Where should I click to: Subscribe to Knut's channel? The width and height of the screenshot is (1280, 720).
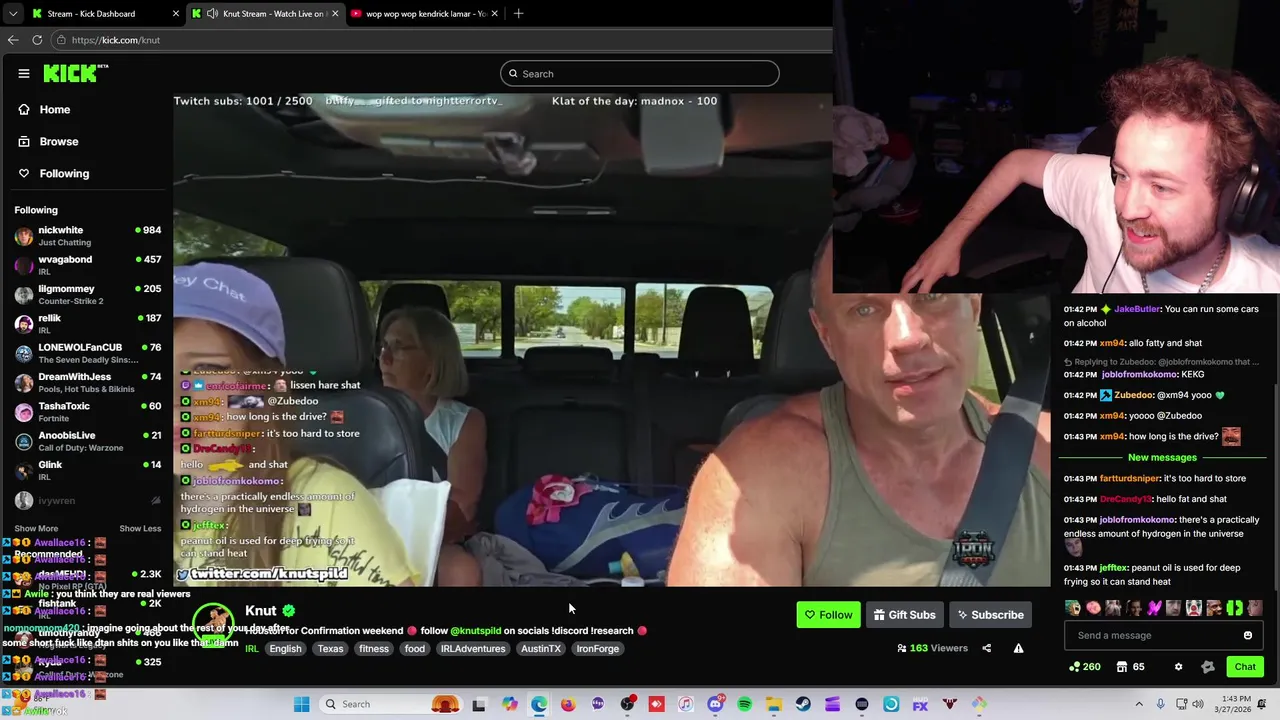tap(990, 615)
